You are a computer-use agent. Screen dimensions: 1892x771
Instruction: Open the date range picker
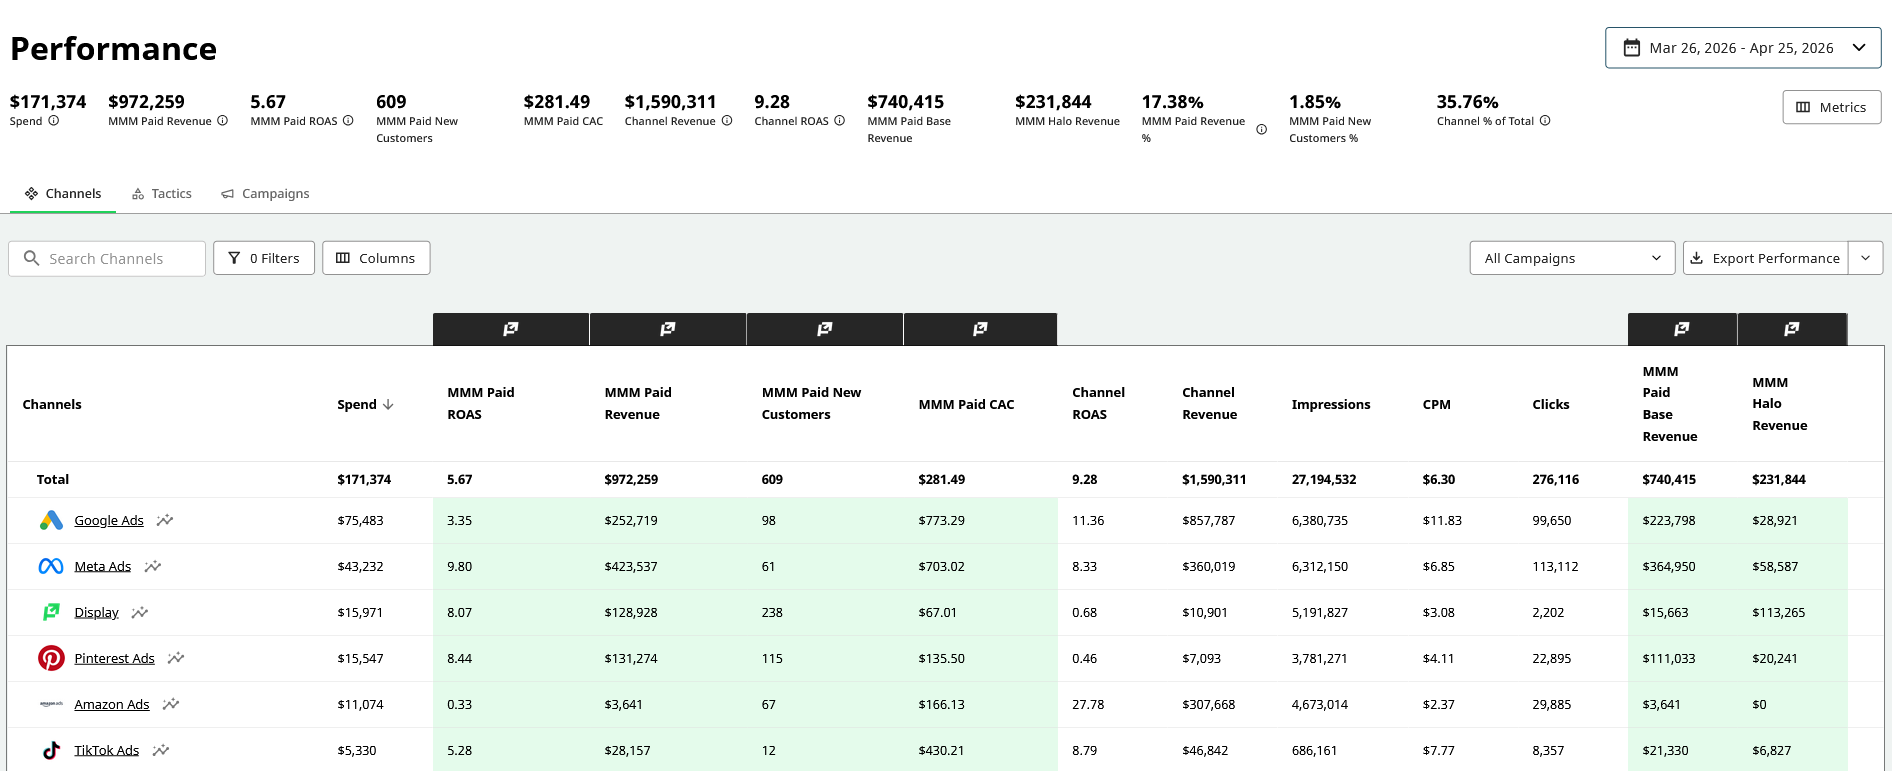[x=1742, y=48]
